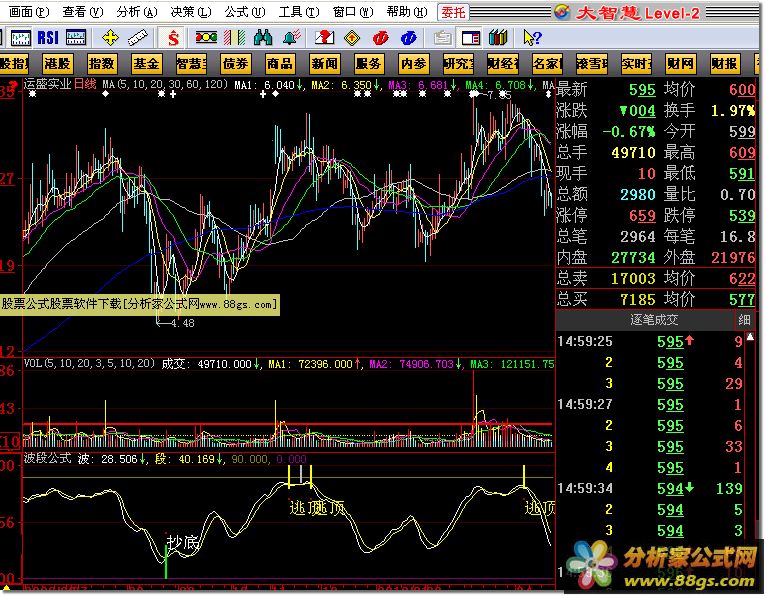Switch to the 新闻 tab button
This screenshot has height=596, width=766.
click(324, 63)
